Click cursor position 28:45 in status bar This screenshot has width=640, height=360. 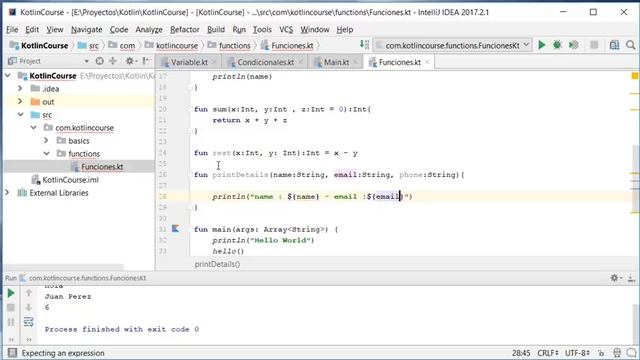pyautogui.click(x=521, y=353)
